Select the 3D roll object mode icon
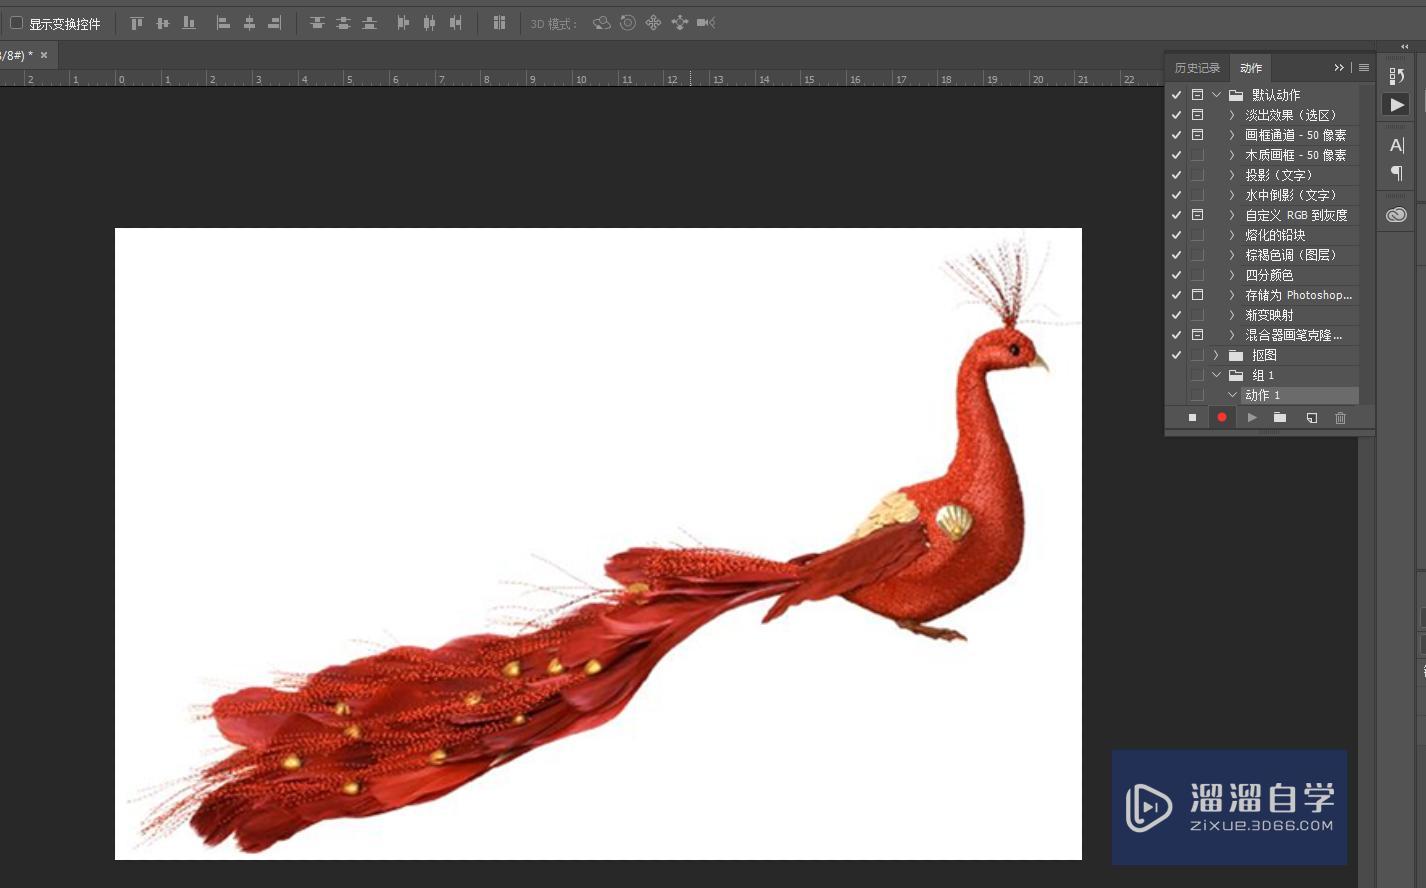The width and height of the screenshot is (1426, 888). pos(628,22)
